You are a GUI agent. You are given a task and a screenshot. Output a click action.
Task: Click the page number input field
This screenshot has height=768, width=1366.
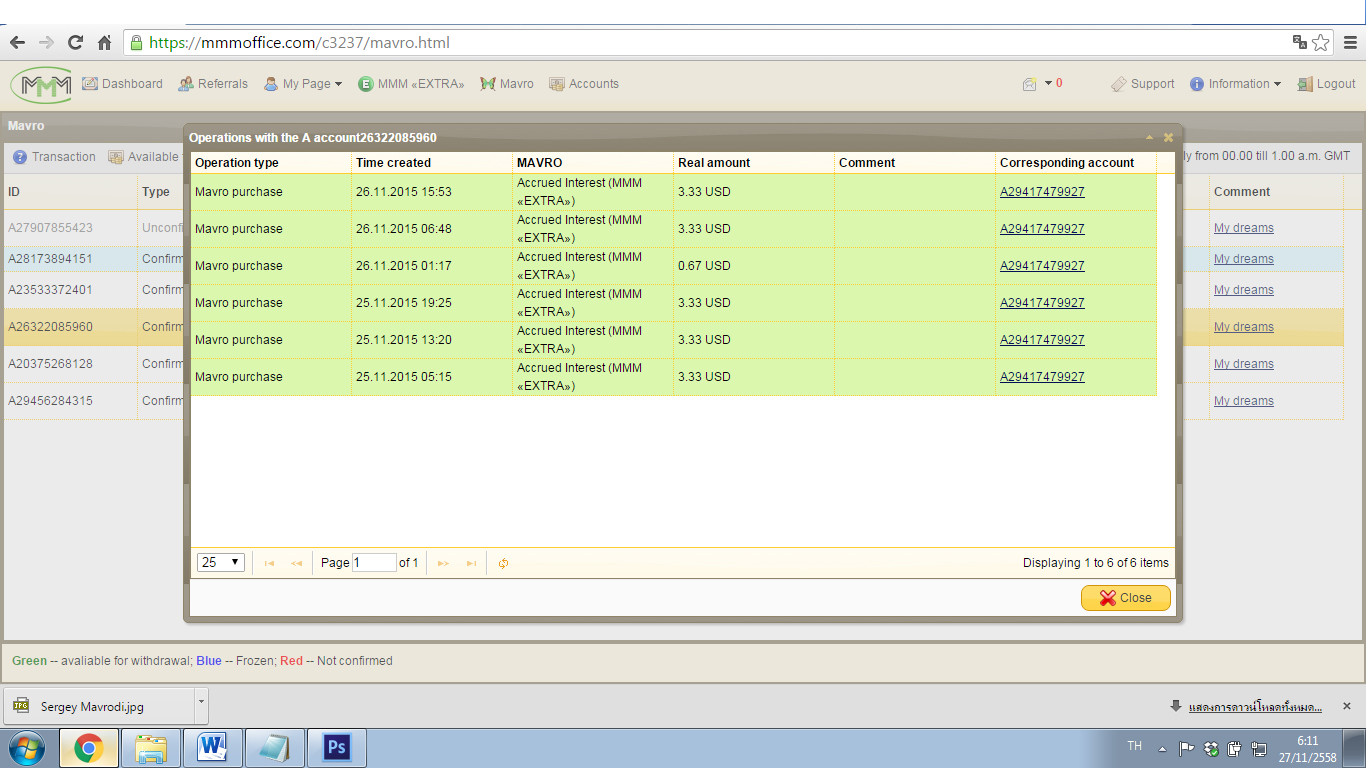coord(374,563)
